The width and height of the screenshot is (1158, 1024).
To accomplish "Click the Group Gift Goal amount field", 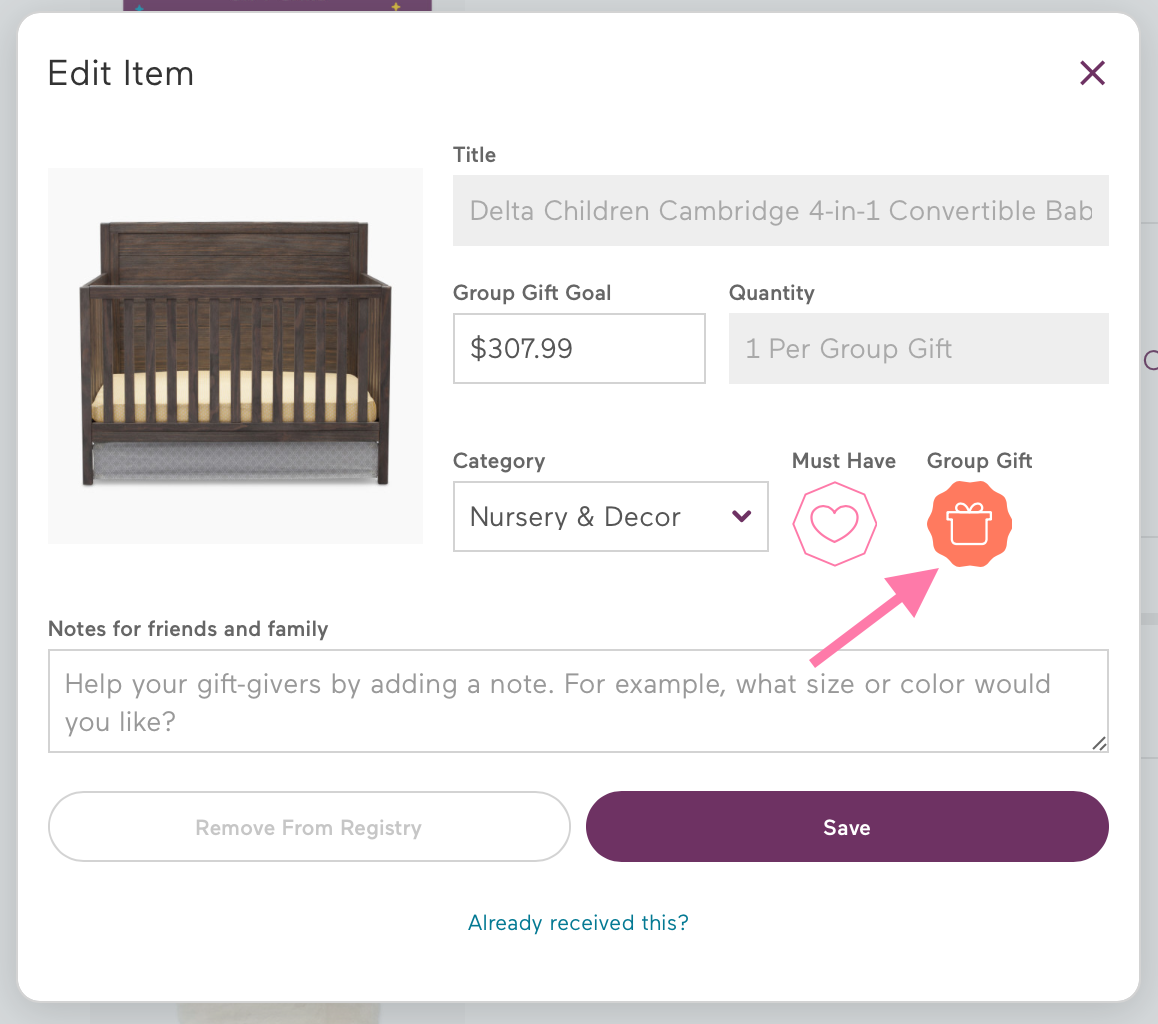I will click(579, 348).
